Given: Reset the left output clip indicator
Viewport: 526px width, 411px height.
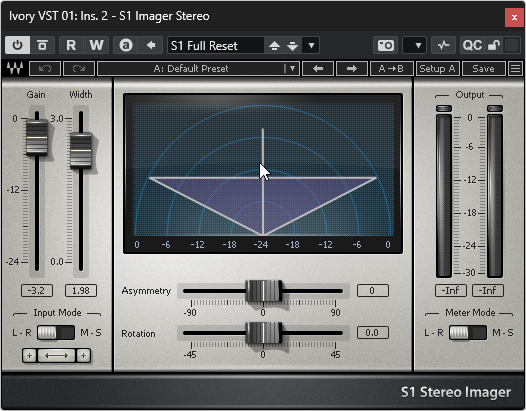Looking at the screenshot, I should pos(444,108).
